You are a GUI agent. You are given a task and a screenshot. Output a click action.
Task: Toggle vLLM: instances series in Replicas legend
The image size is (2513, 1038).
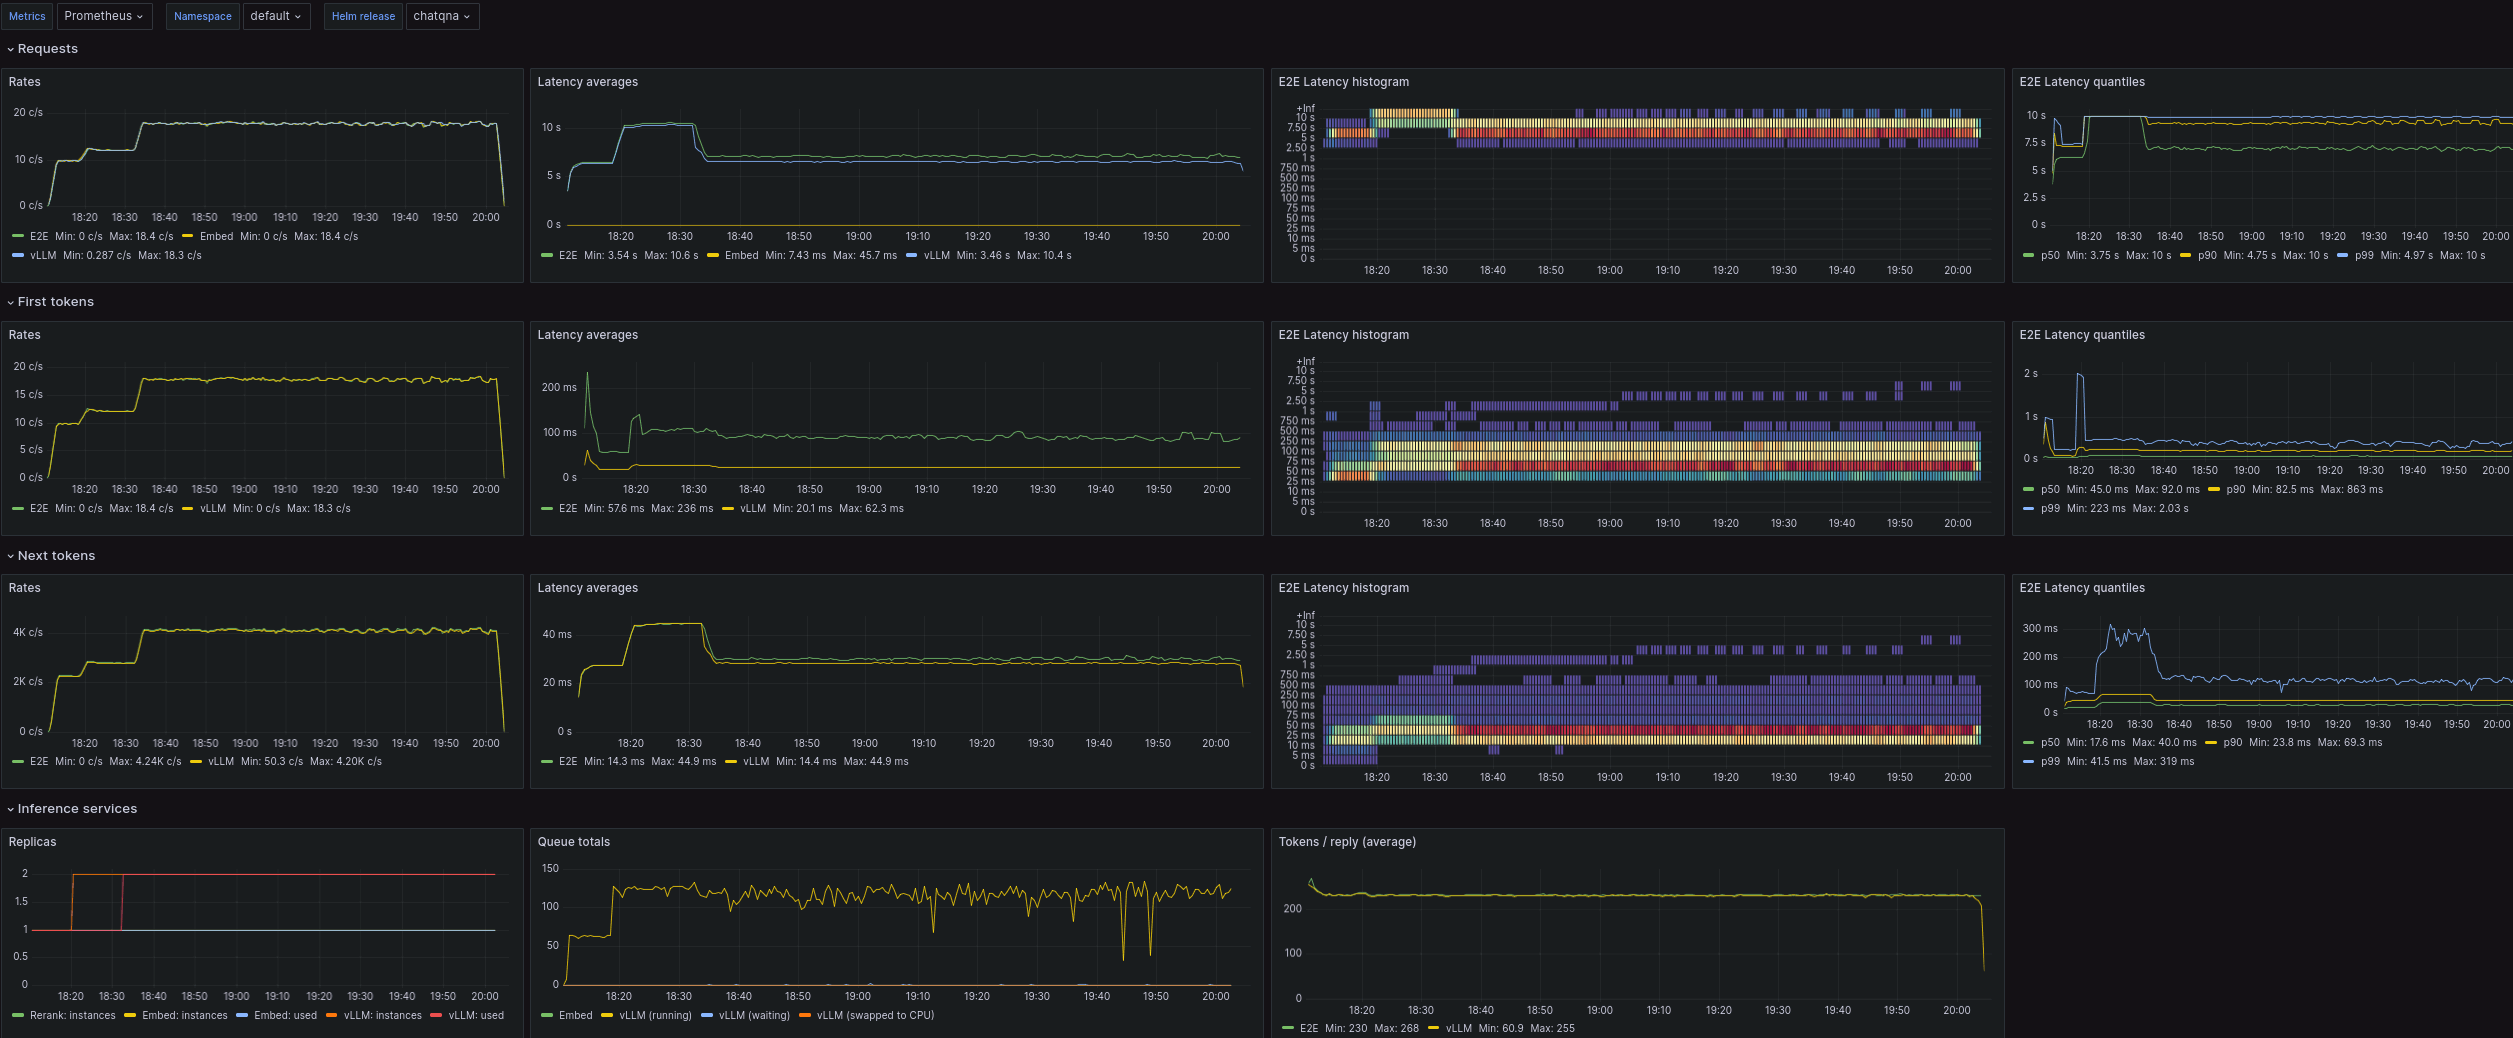pyautogui.click(x=383, y=1015)
